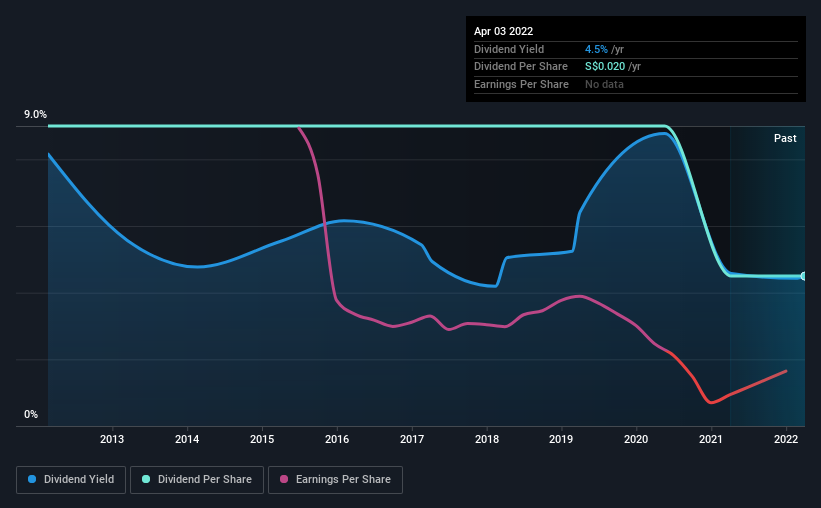The height and width of the screenshot is (508, 821).
Task: Click the 9.0% y-axis label
Action: click(35, 114)
